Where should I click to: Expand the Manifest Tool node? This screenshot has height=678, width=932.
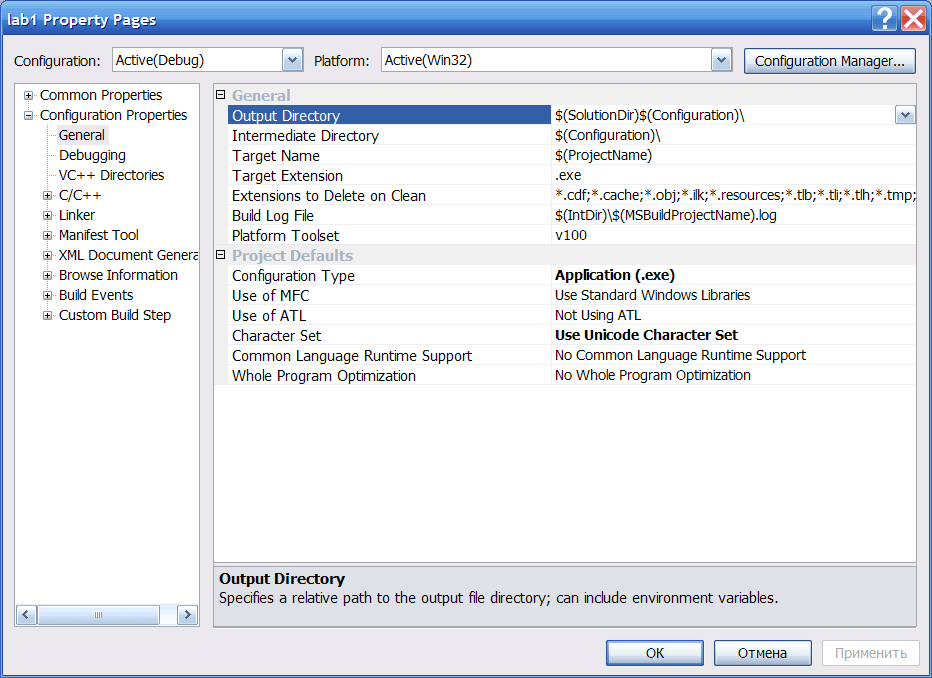pos(48,235)
